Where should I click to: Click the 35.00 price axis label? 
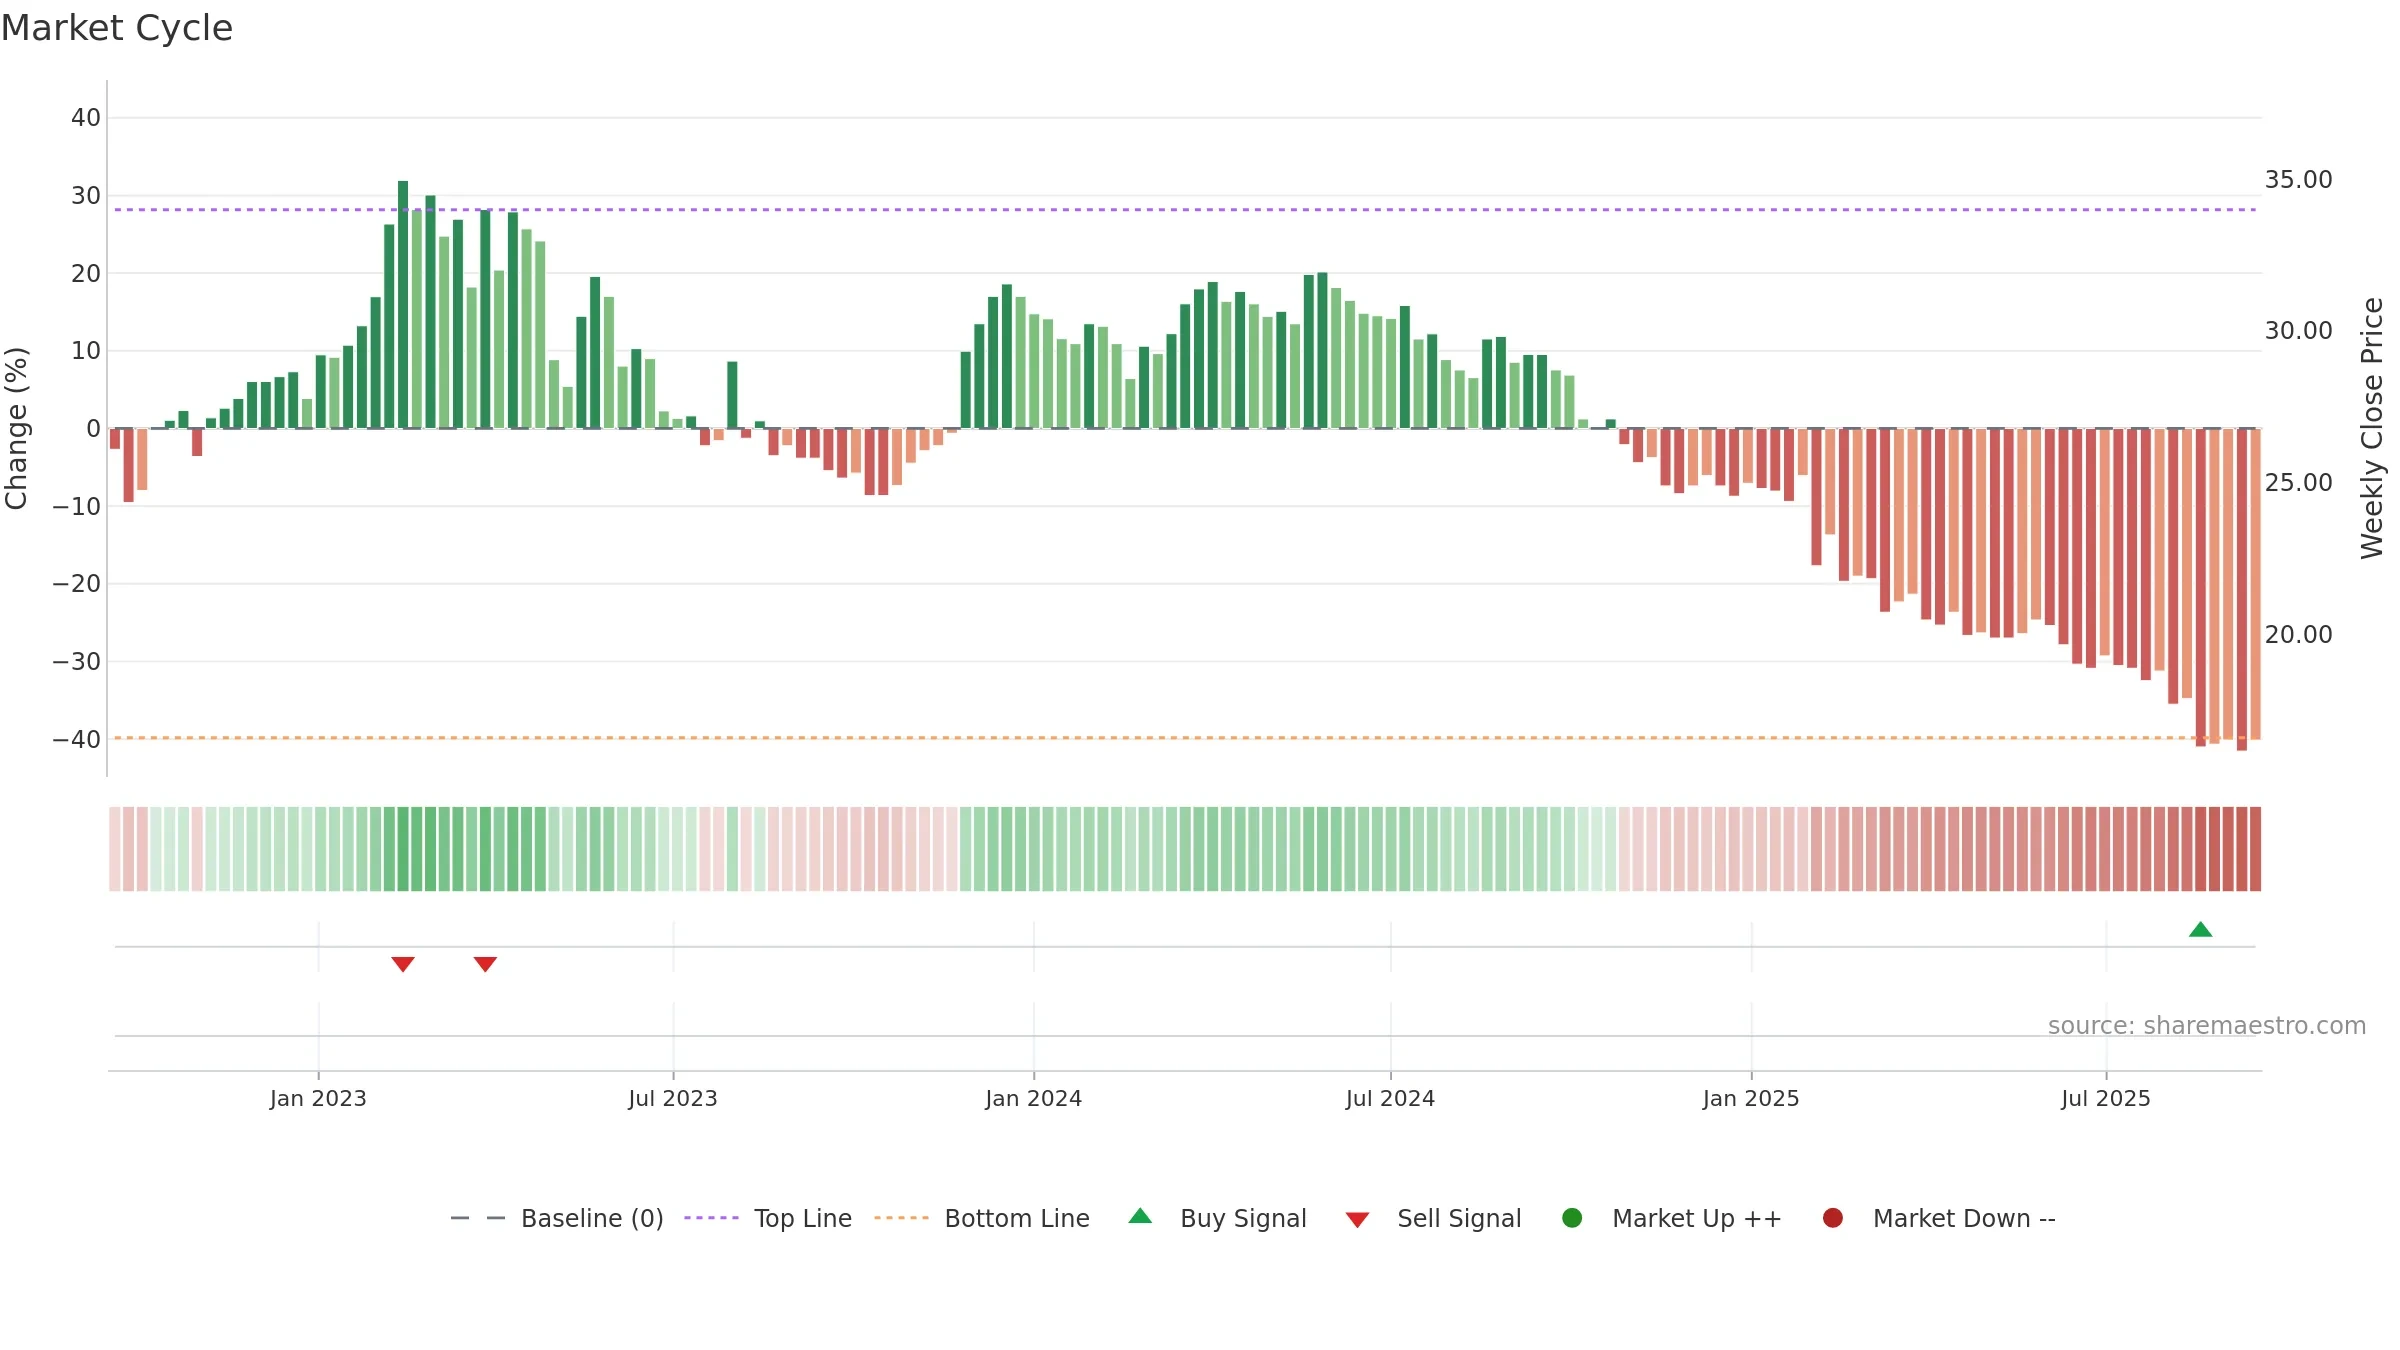pos(2298,180)
